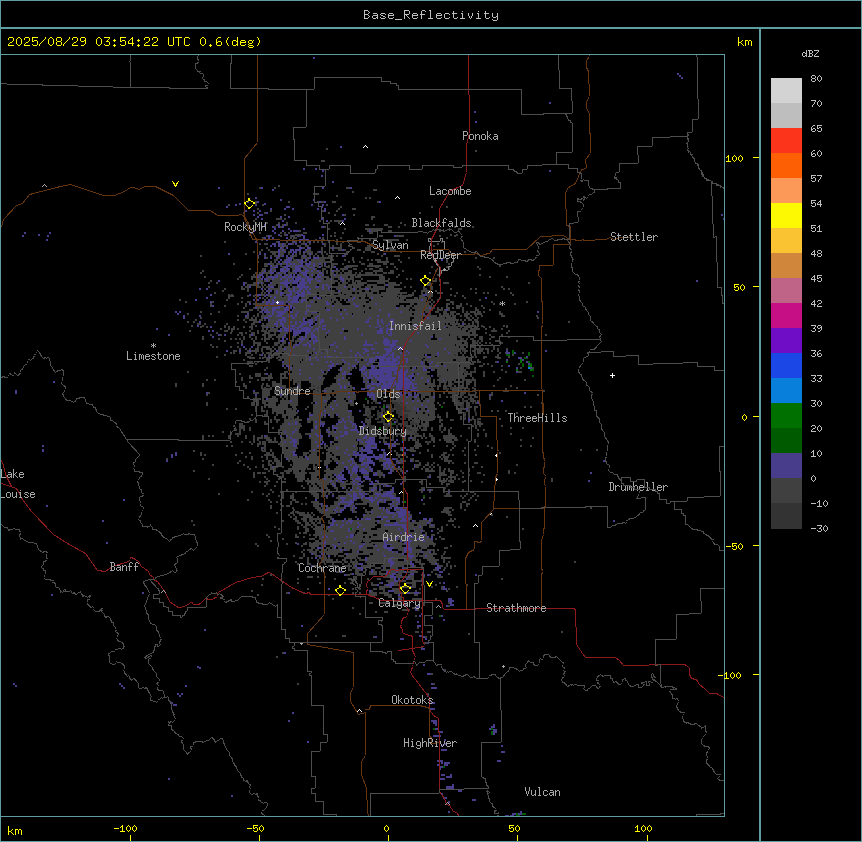This screenshot has height=842, width=862.
Task: Click the white plus marker northwest of Drumheller
Action: pyautogui.click(x=612, y=375)
